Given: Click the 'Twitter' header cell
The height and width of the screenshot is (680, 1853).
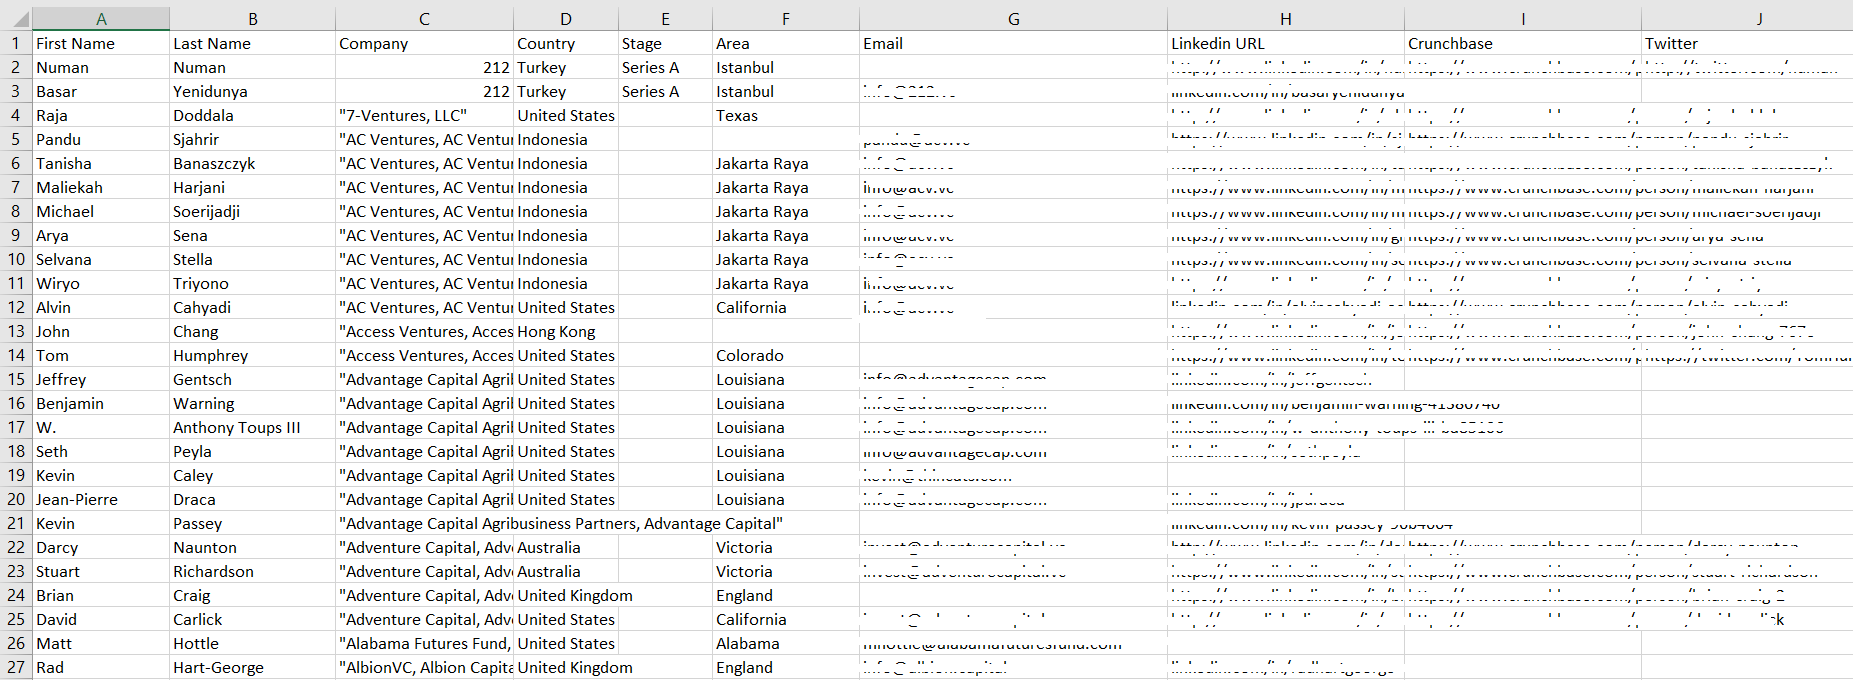Looking at the screenshot, I should (x=1747, y=43).
